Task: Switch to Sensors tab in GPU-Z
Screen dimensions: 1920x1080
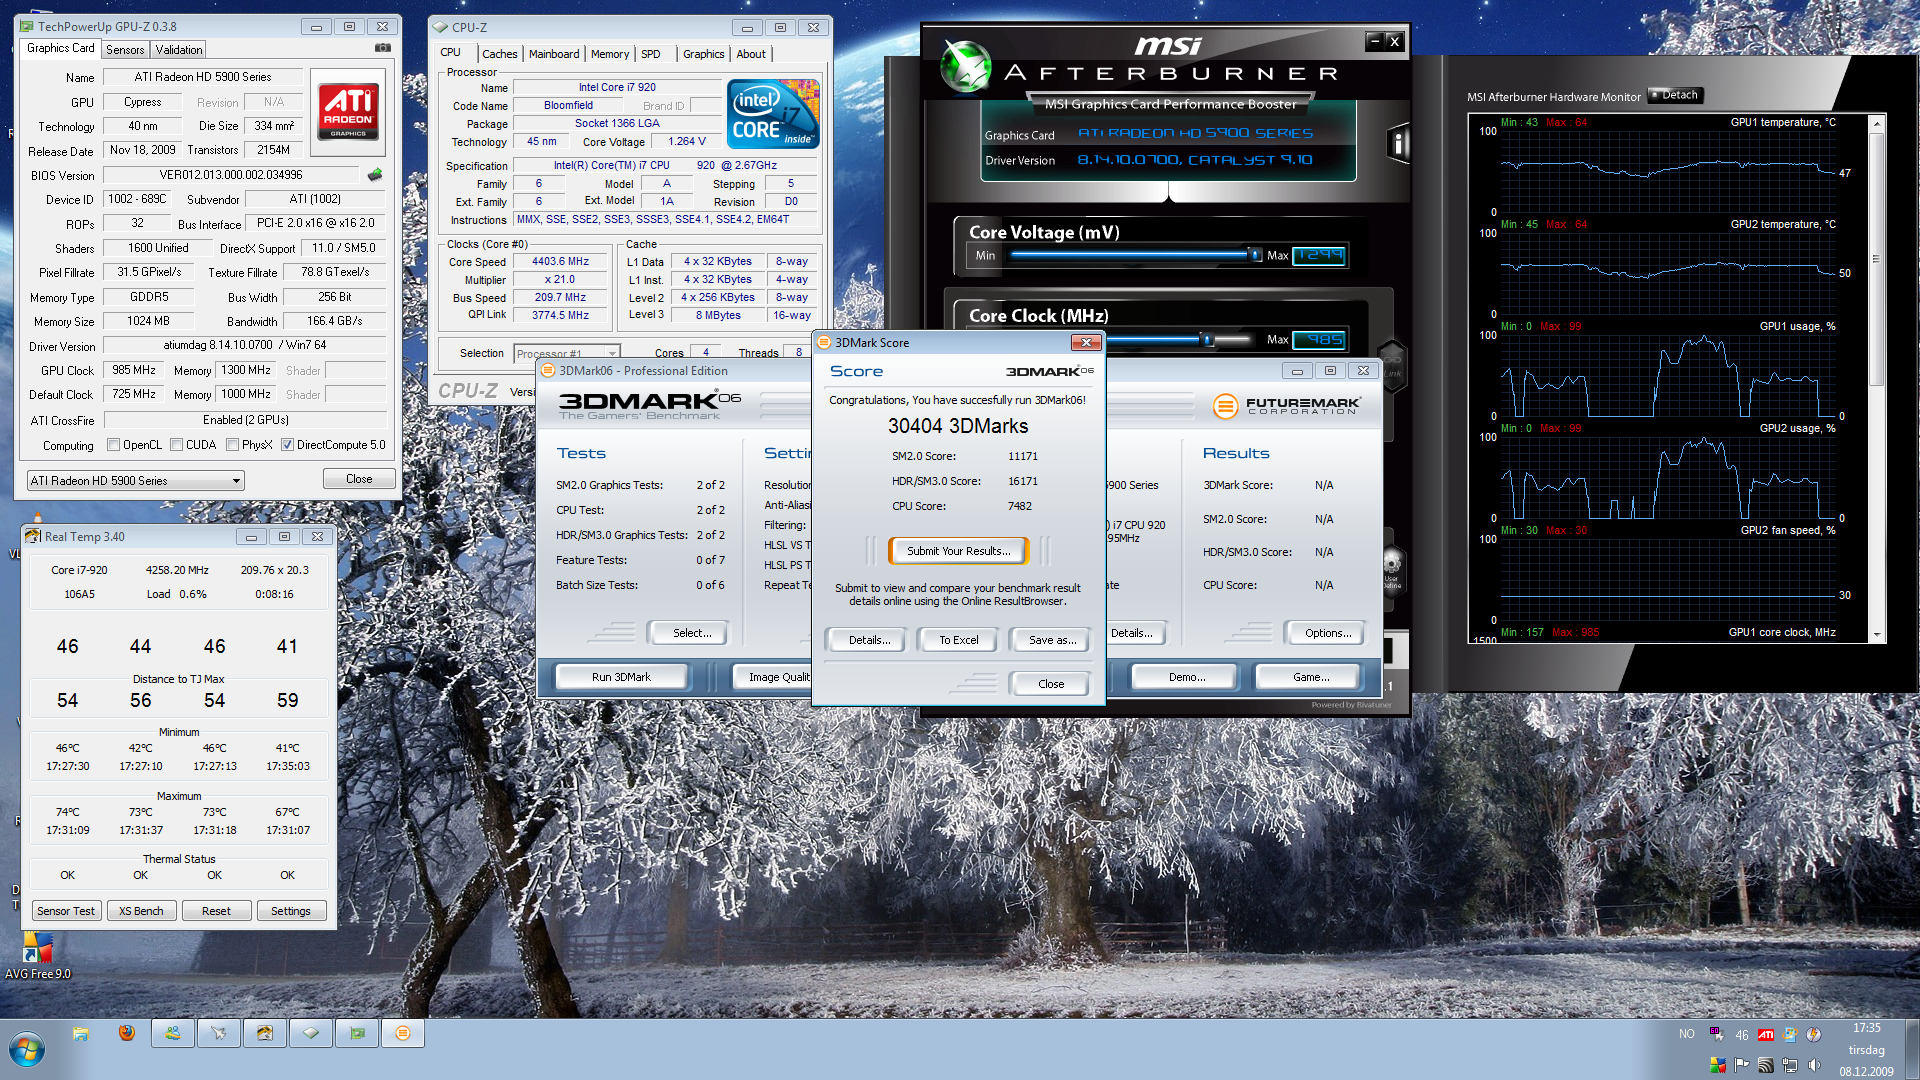Action: point(125,50)
